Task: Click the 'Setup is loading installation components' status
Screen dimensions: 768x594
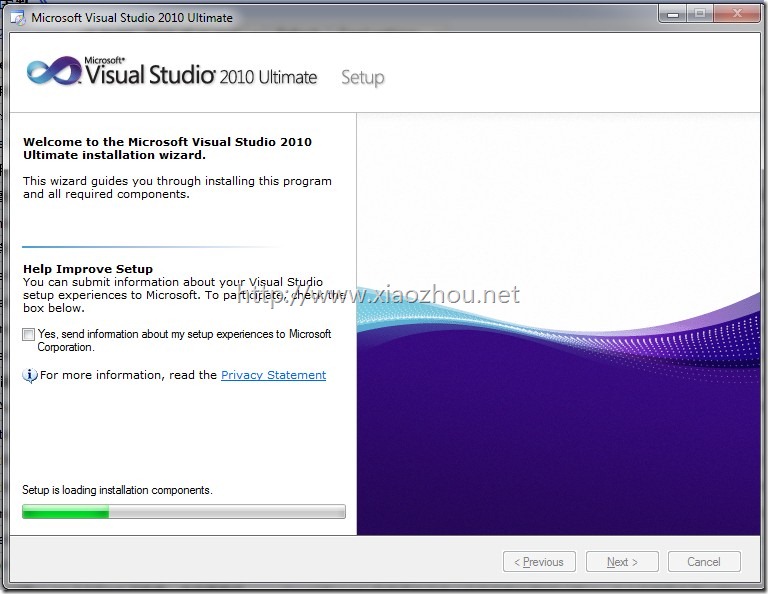Action: [117, 490]
